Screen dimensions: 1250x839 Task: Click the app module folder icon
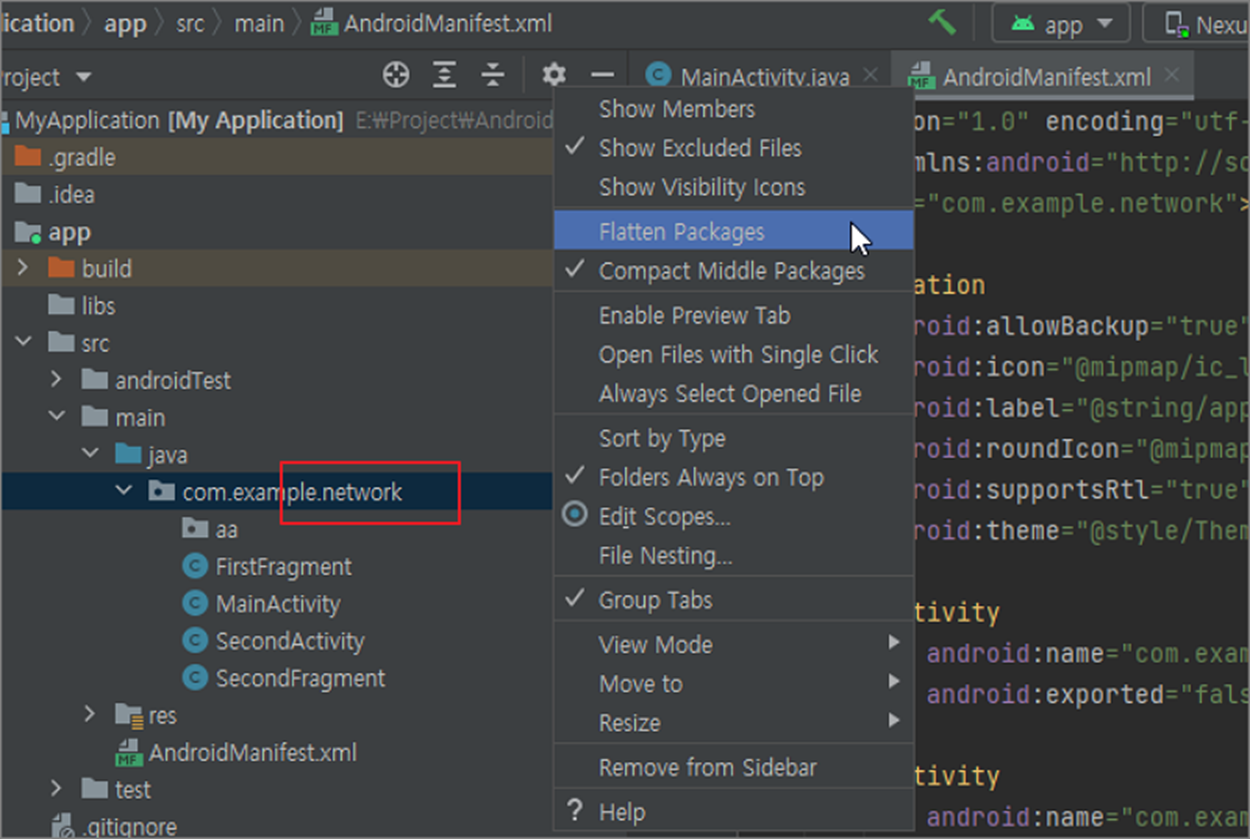pyautogui.click(x=28, y=232)
